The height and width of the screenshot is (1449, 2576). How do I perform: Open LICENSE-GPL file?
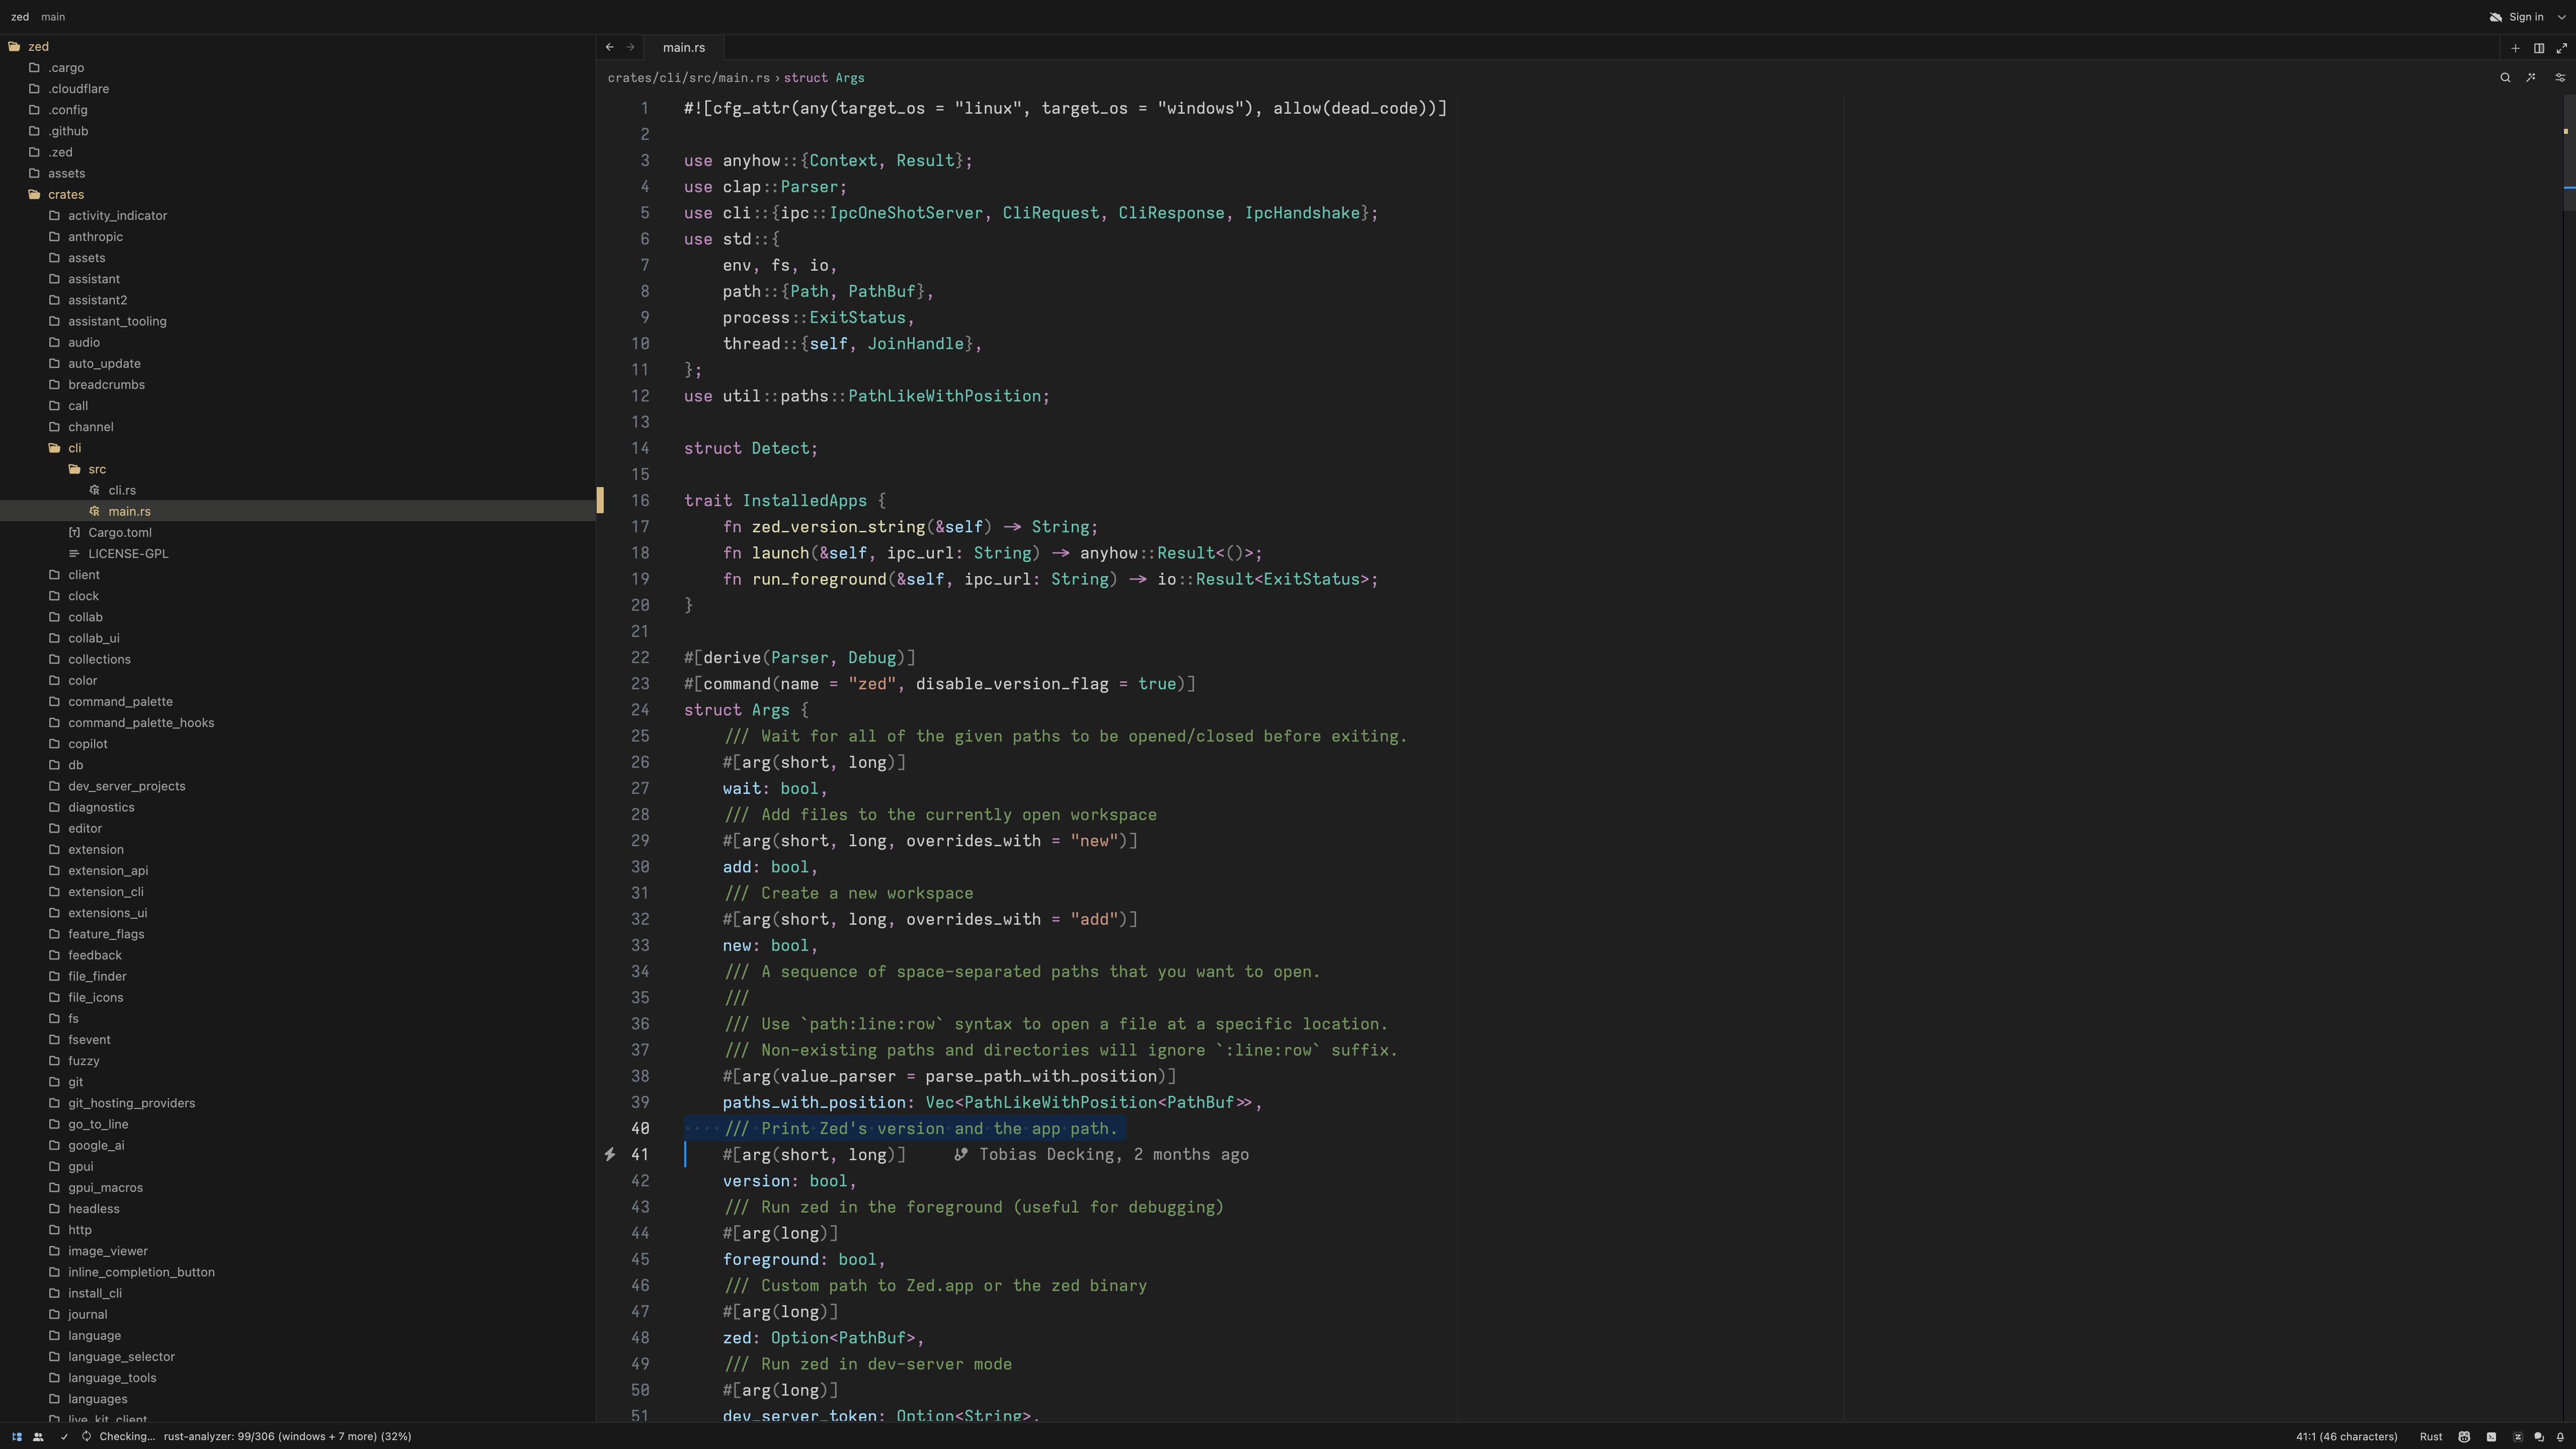[x=298, y=553]
